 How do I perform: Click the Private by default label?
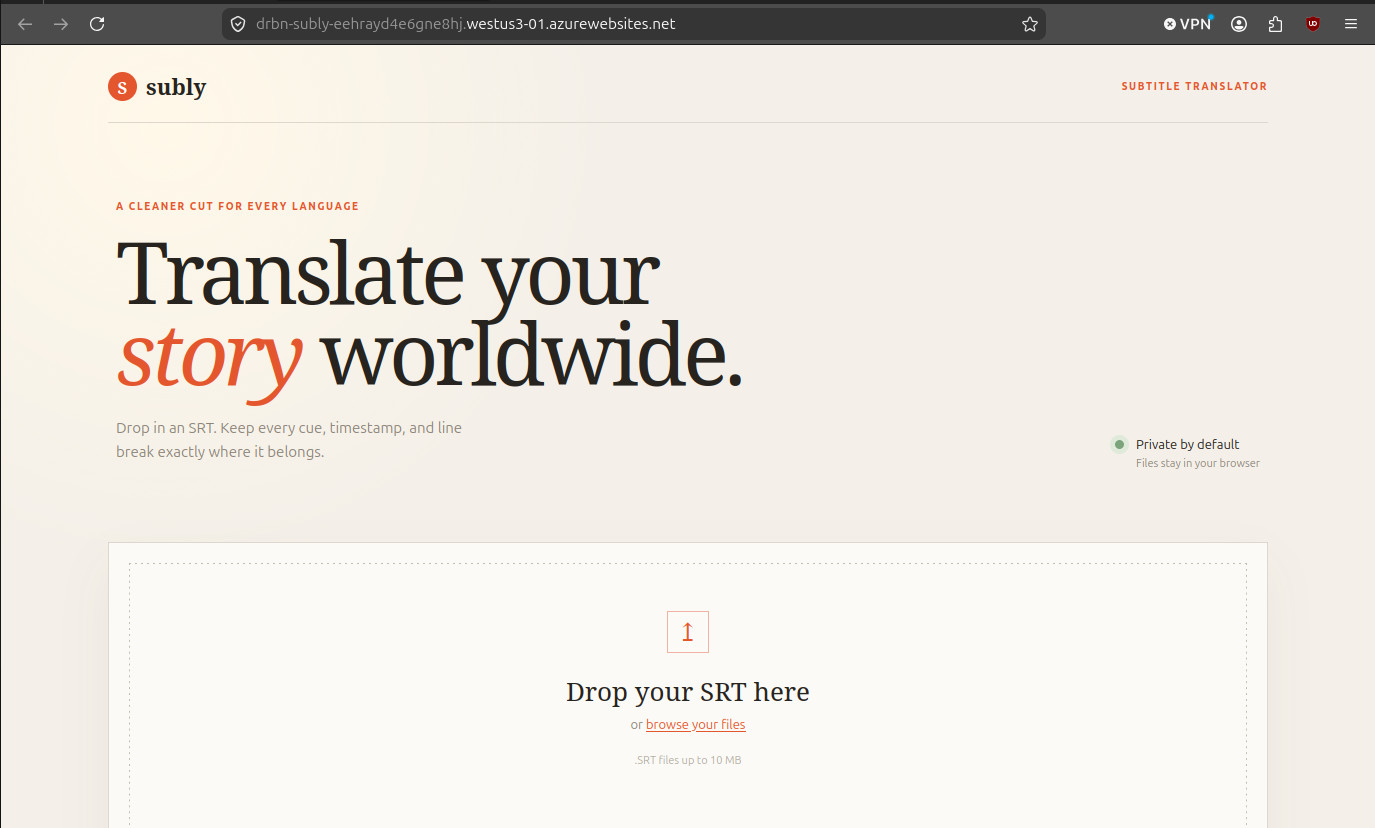click(x=1187, y=444)
